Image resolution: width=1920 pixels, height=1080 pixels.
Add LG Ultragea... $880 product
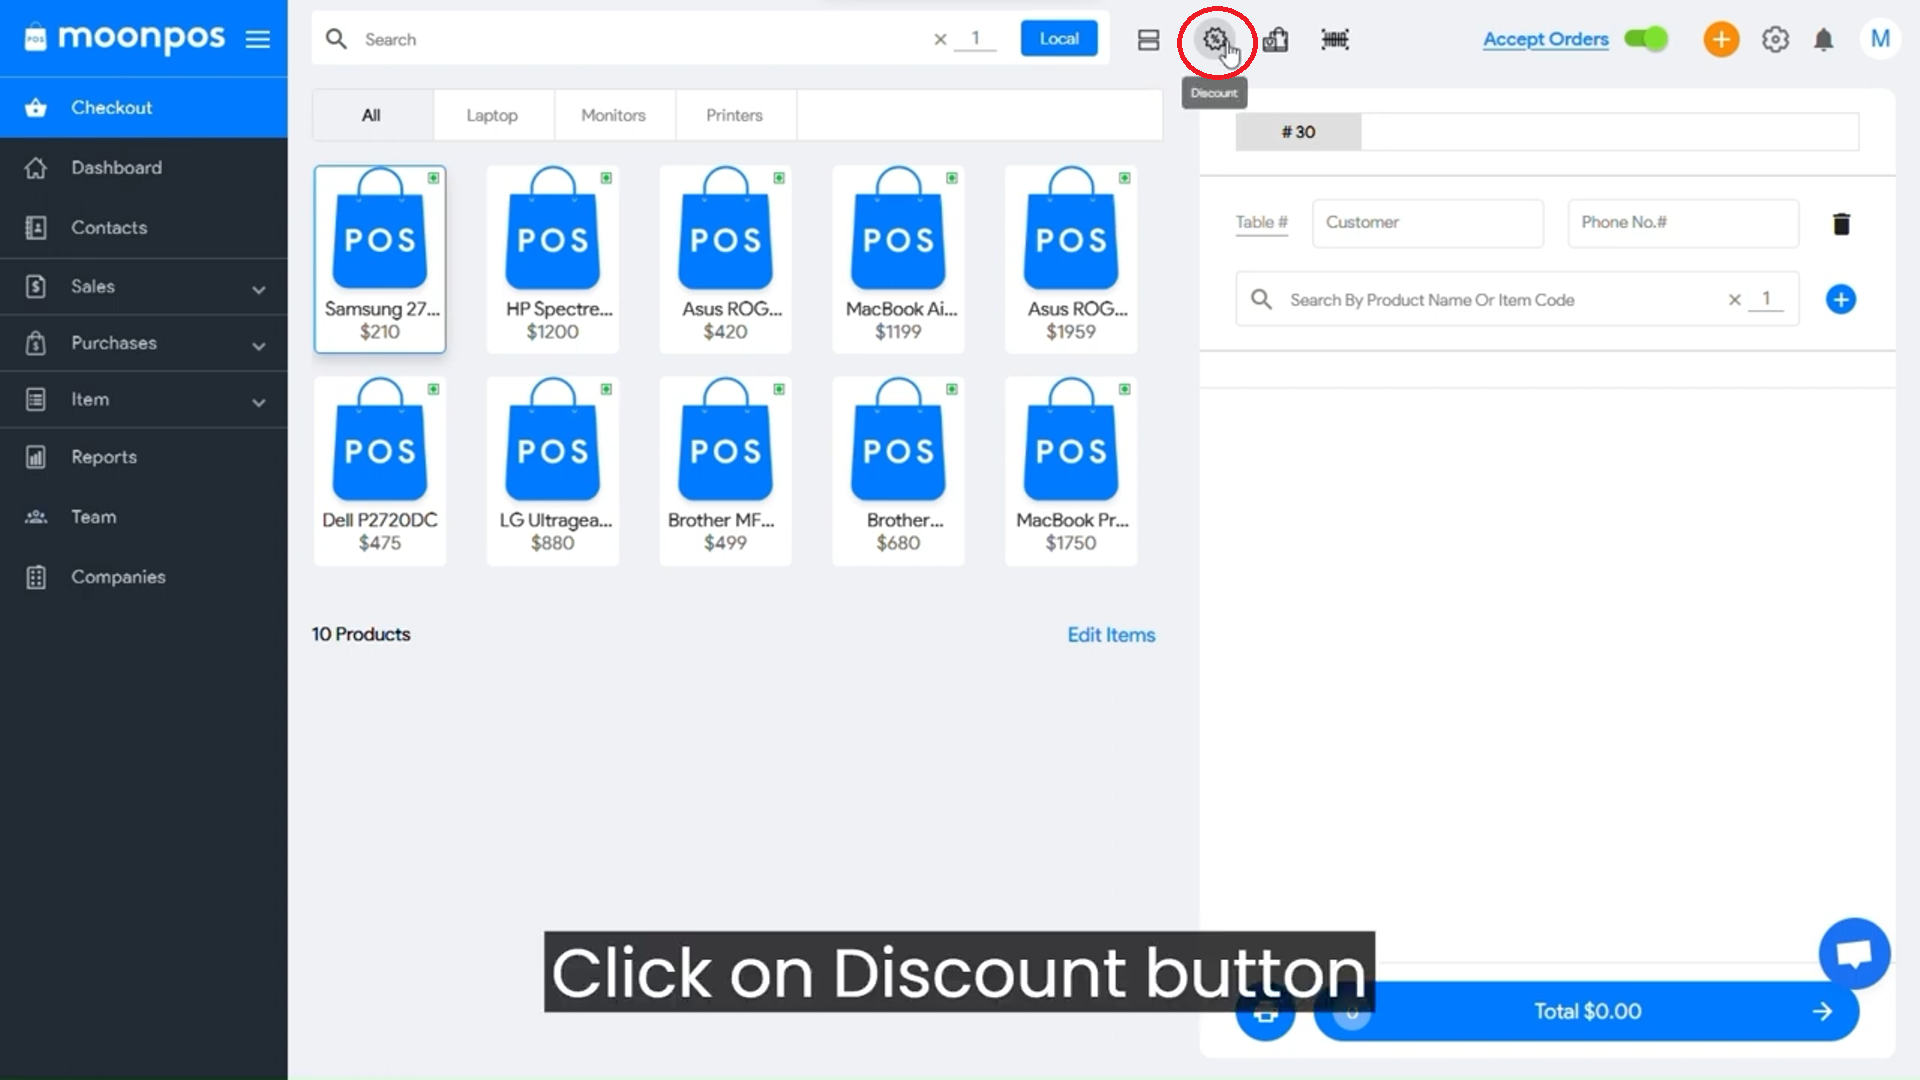[x=553, y=471]
